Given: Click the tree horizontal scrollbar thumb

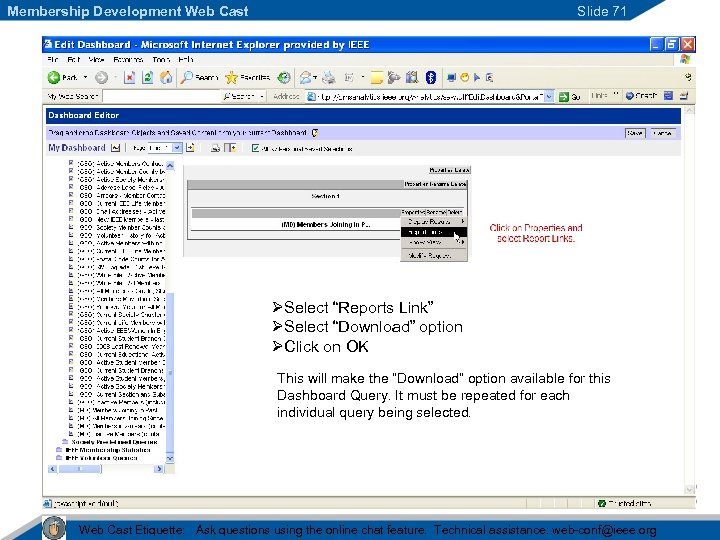Looking at the screenshot, I should pos(79,469).
